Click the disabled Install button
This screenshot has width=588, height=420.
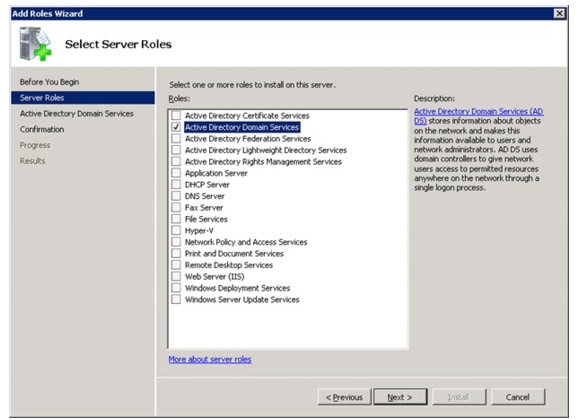[459, 397]
